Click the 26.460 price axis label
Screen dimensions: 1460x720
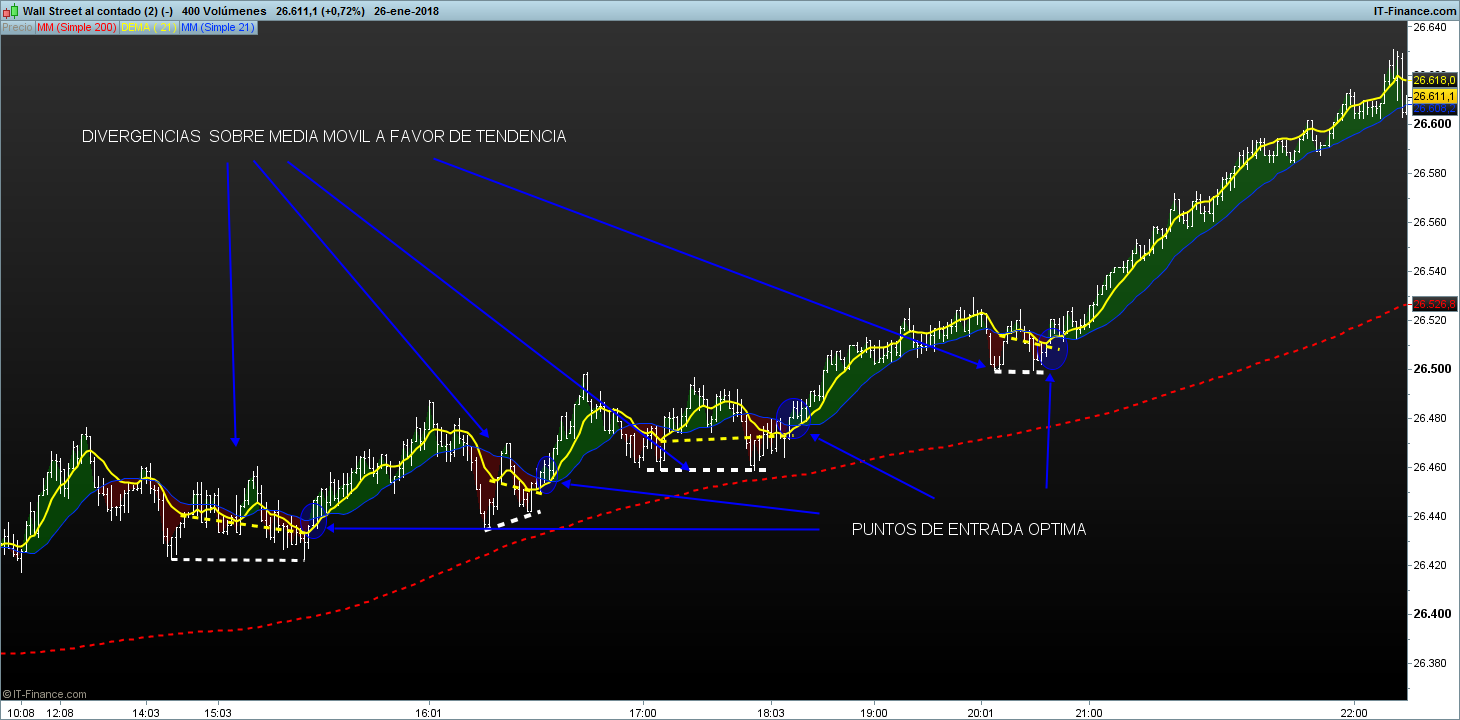point(1429,468)
